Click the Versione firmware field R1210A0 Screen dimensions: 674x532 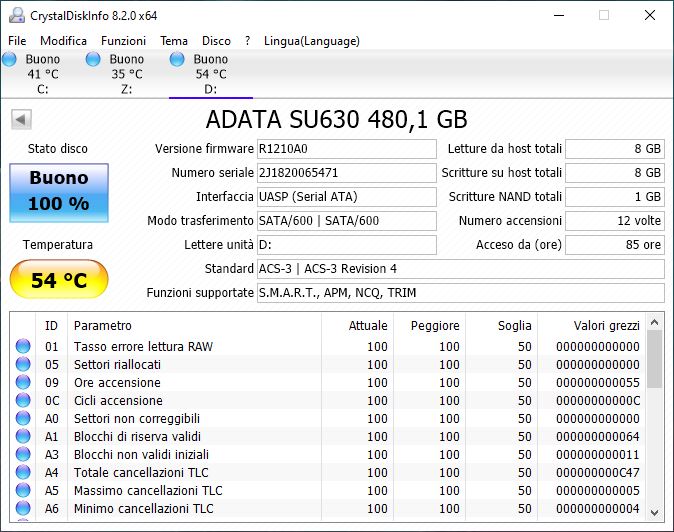point(347,149)
